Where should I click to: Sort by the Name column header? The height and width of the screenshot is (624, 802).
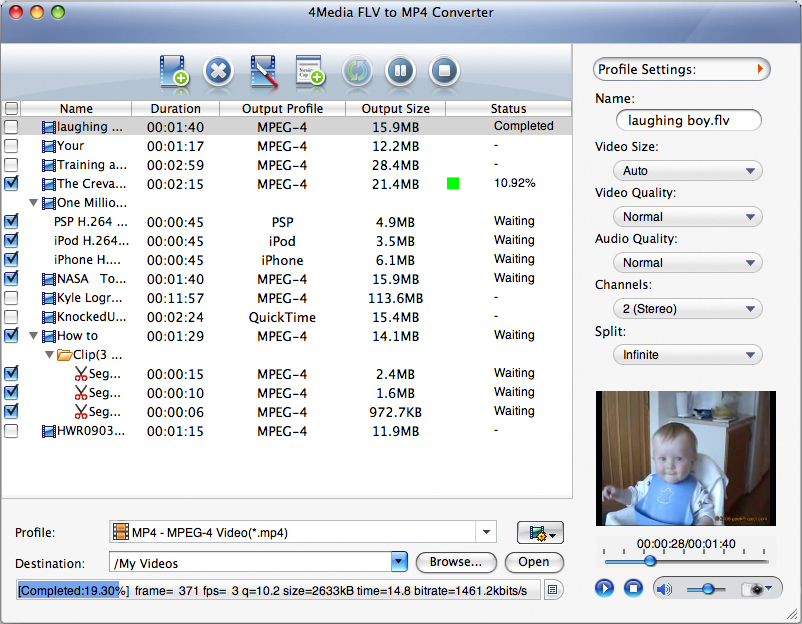(x=76, y=108)
